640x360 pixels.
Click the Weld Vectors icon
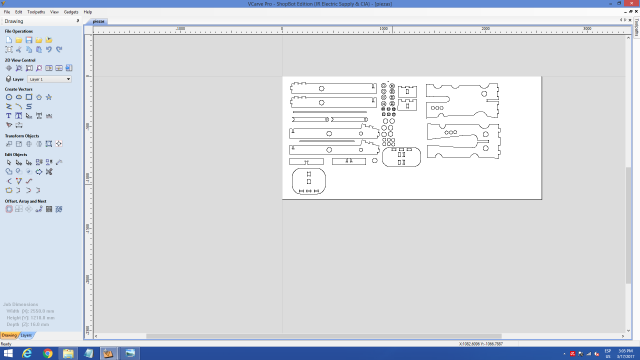[9, 172]
